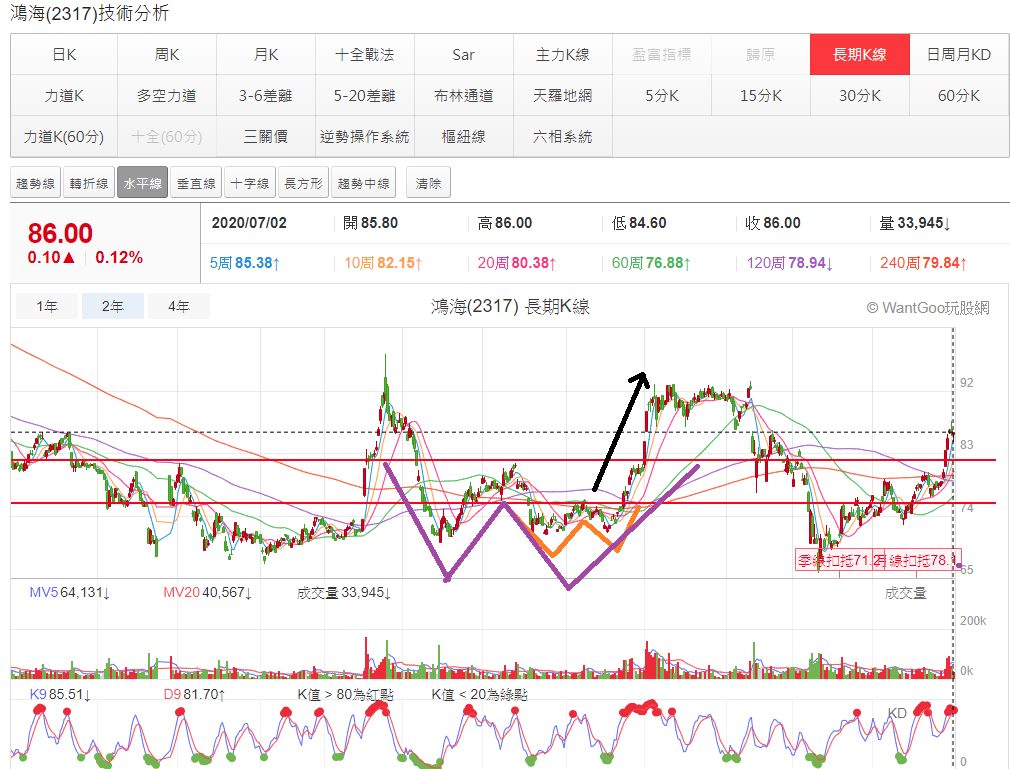Open the 周K chart tab
1010x769 pixels.
pyautogui.click(x=167, y=55)
